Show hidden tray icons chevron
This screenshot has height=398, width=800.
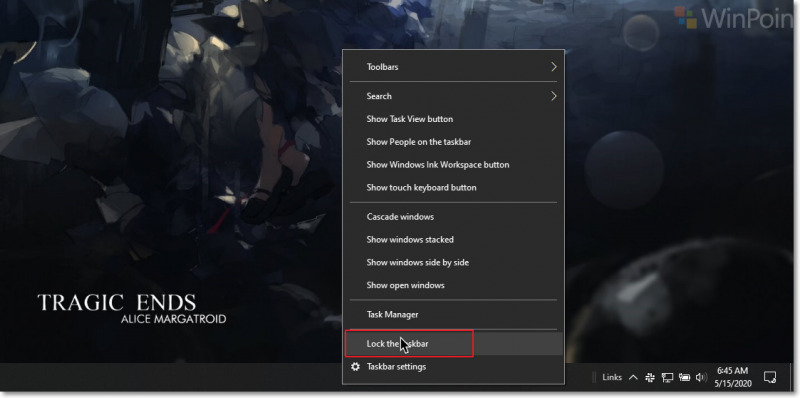click(633, 378)
